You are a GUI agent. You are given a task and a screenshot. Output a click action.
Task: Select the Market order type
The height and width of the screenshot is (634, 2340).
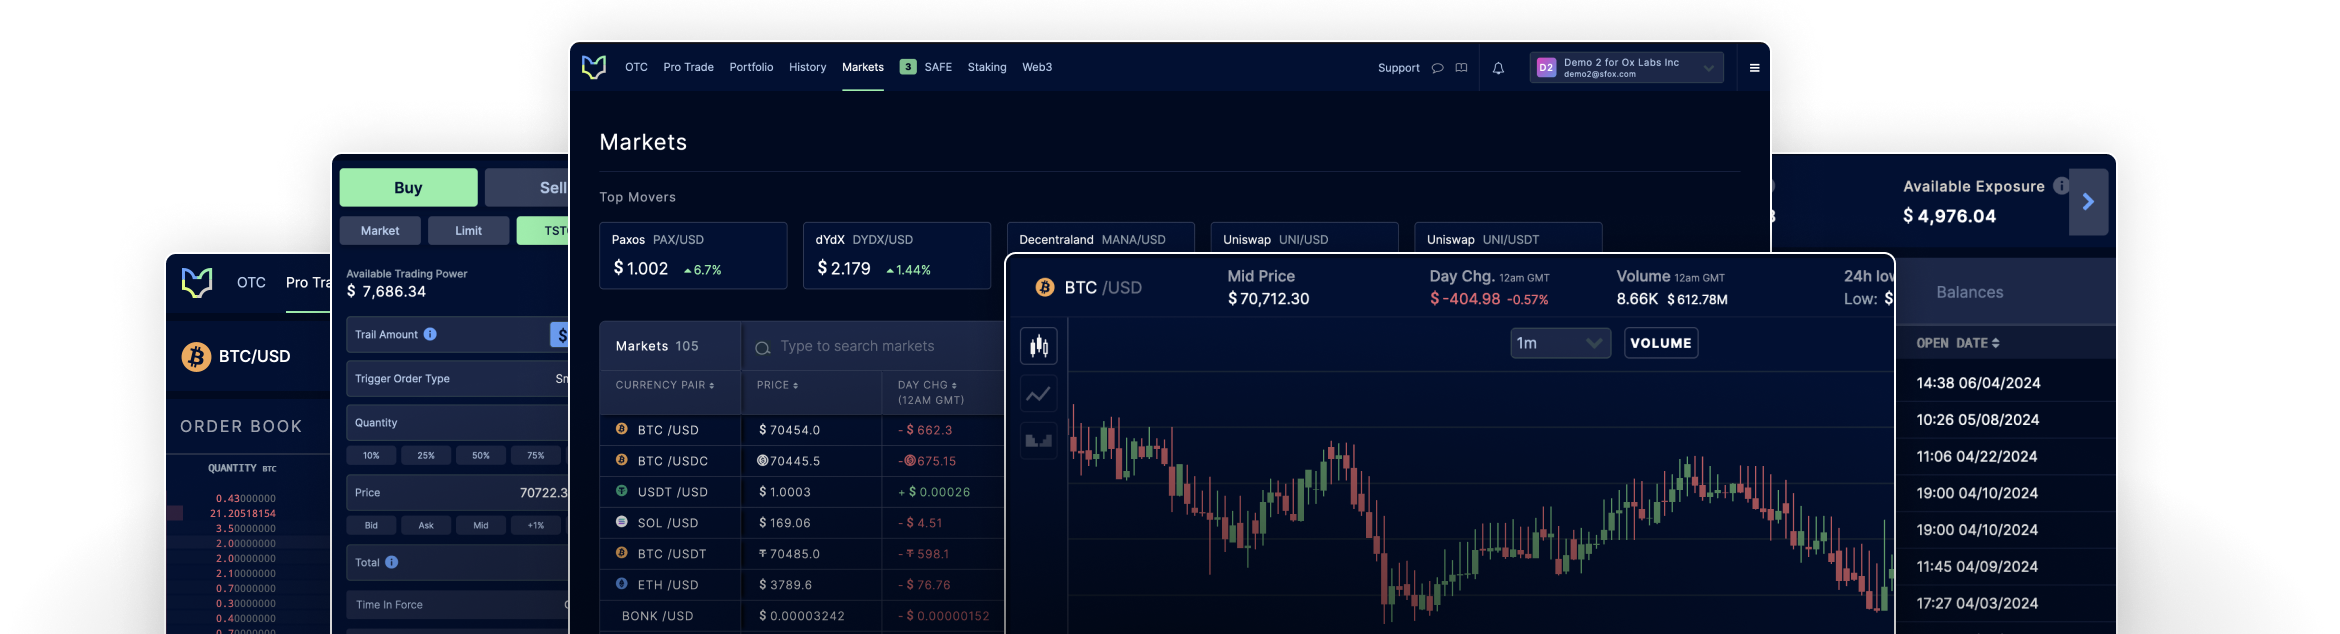tap(380, 230)
